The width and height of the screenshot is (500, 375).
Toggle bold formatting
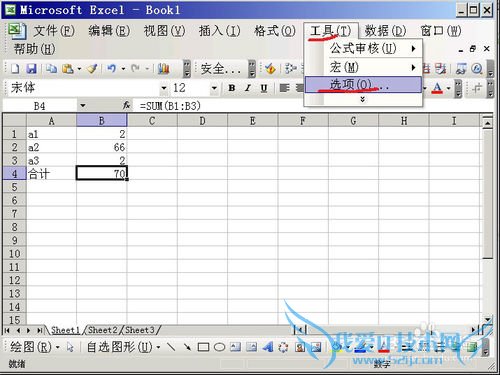coord(232,88)
